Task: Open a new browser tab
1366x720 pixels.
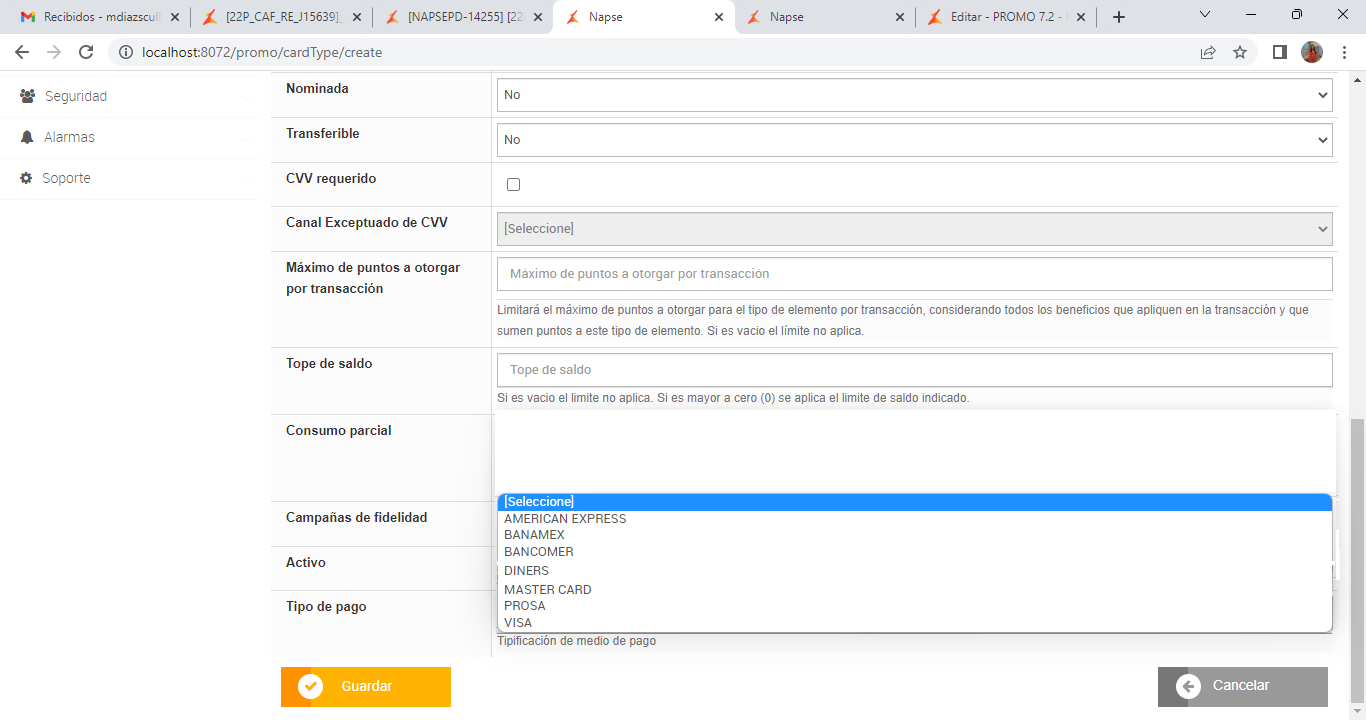Action: click(1119, 17)
